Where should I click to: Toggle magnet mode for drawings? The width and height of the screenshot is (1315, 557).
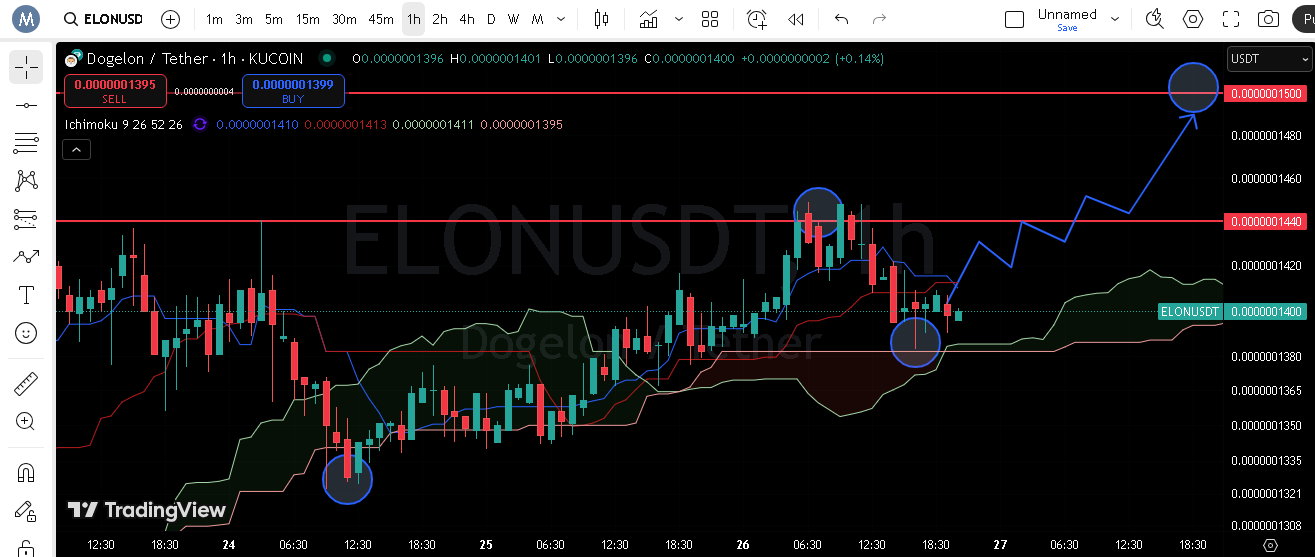[x=26, y=473]
